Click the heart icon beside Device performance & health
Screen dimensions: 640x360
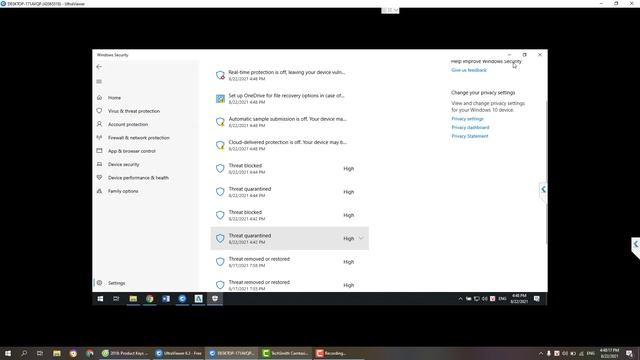99,178
